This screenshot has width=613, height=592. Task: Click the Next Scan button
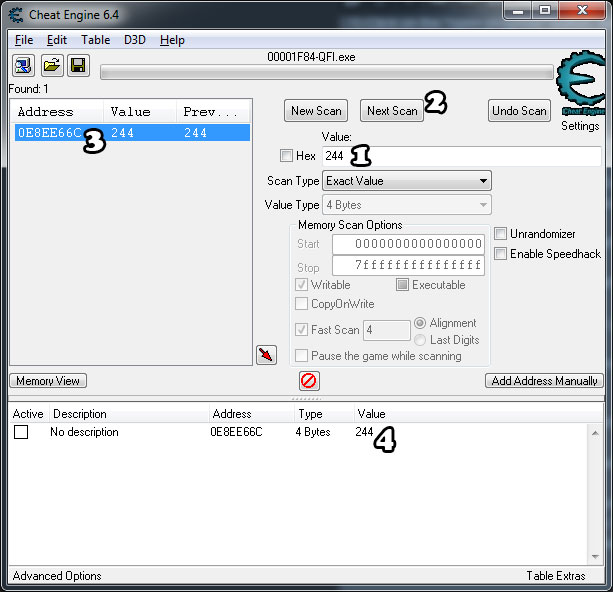click(392, 111)
